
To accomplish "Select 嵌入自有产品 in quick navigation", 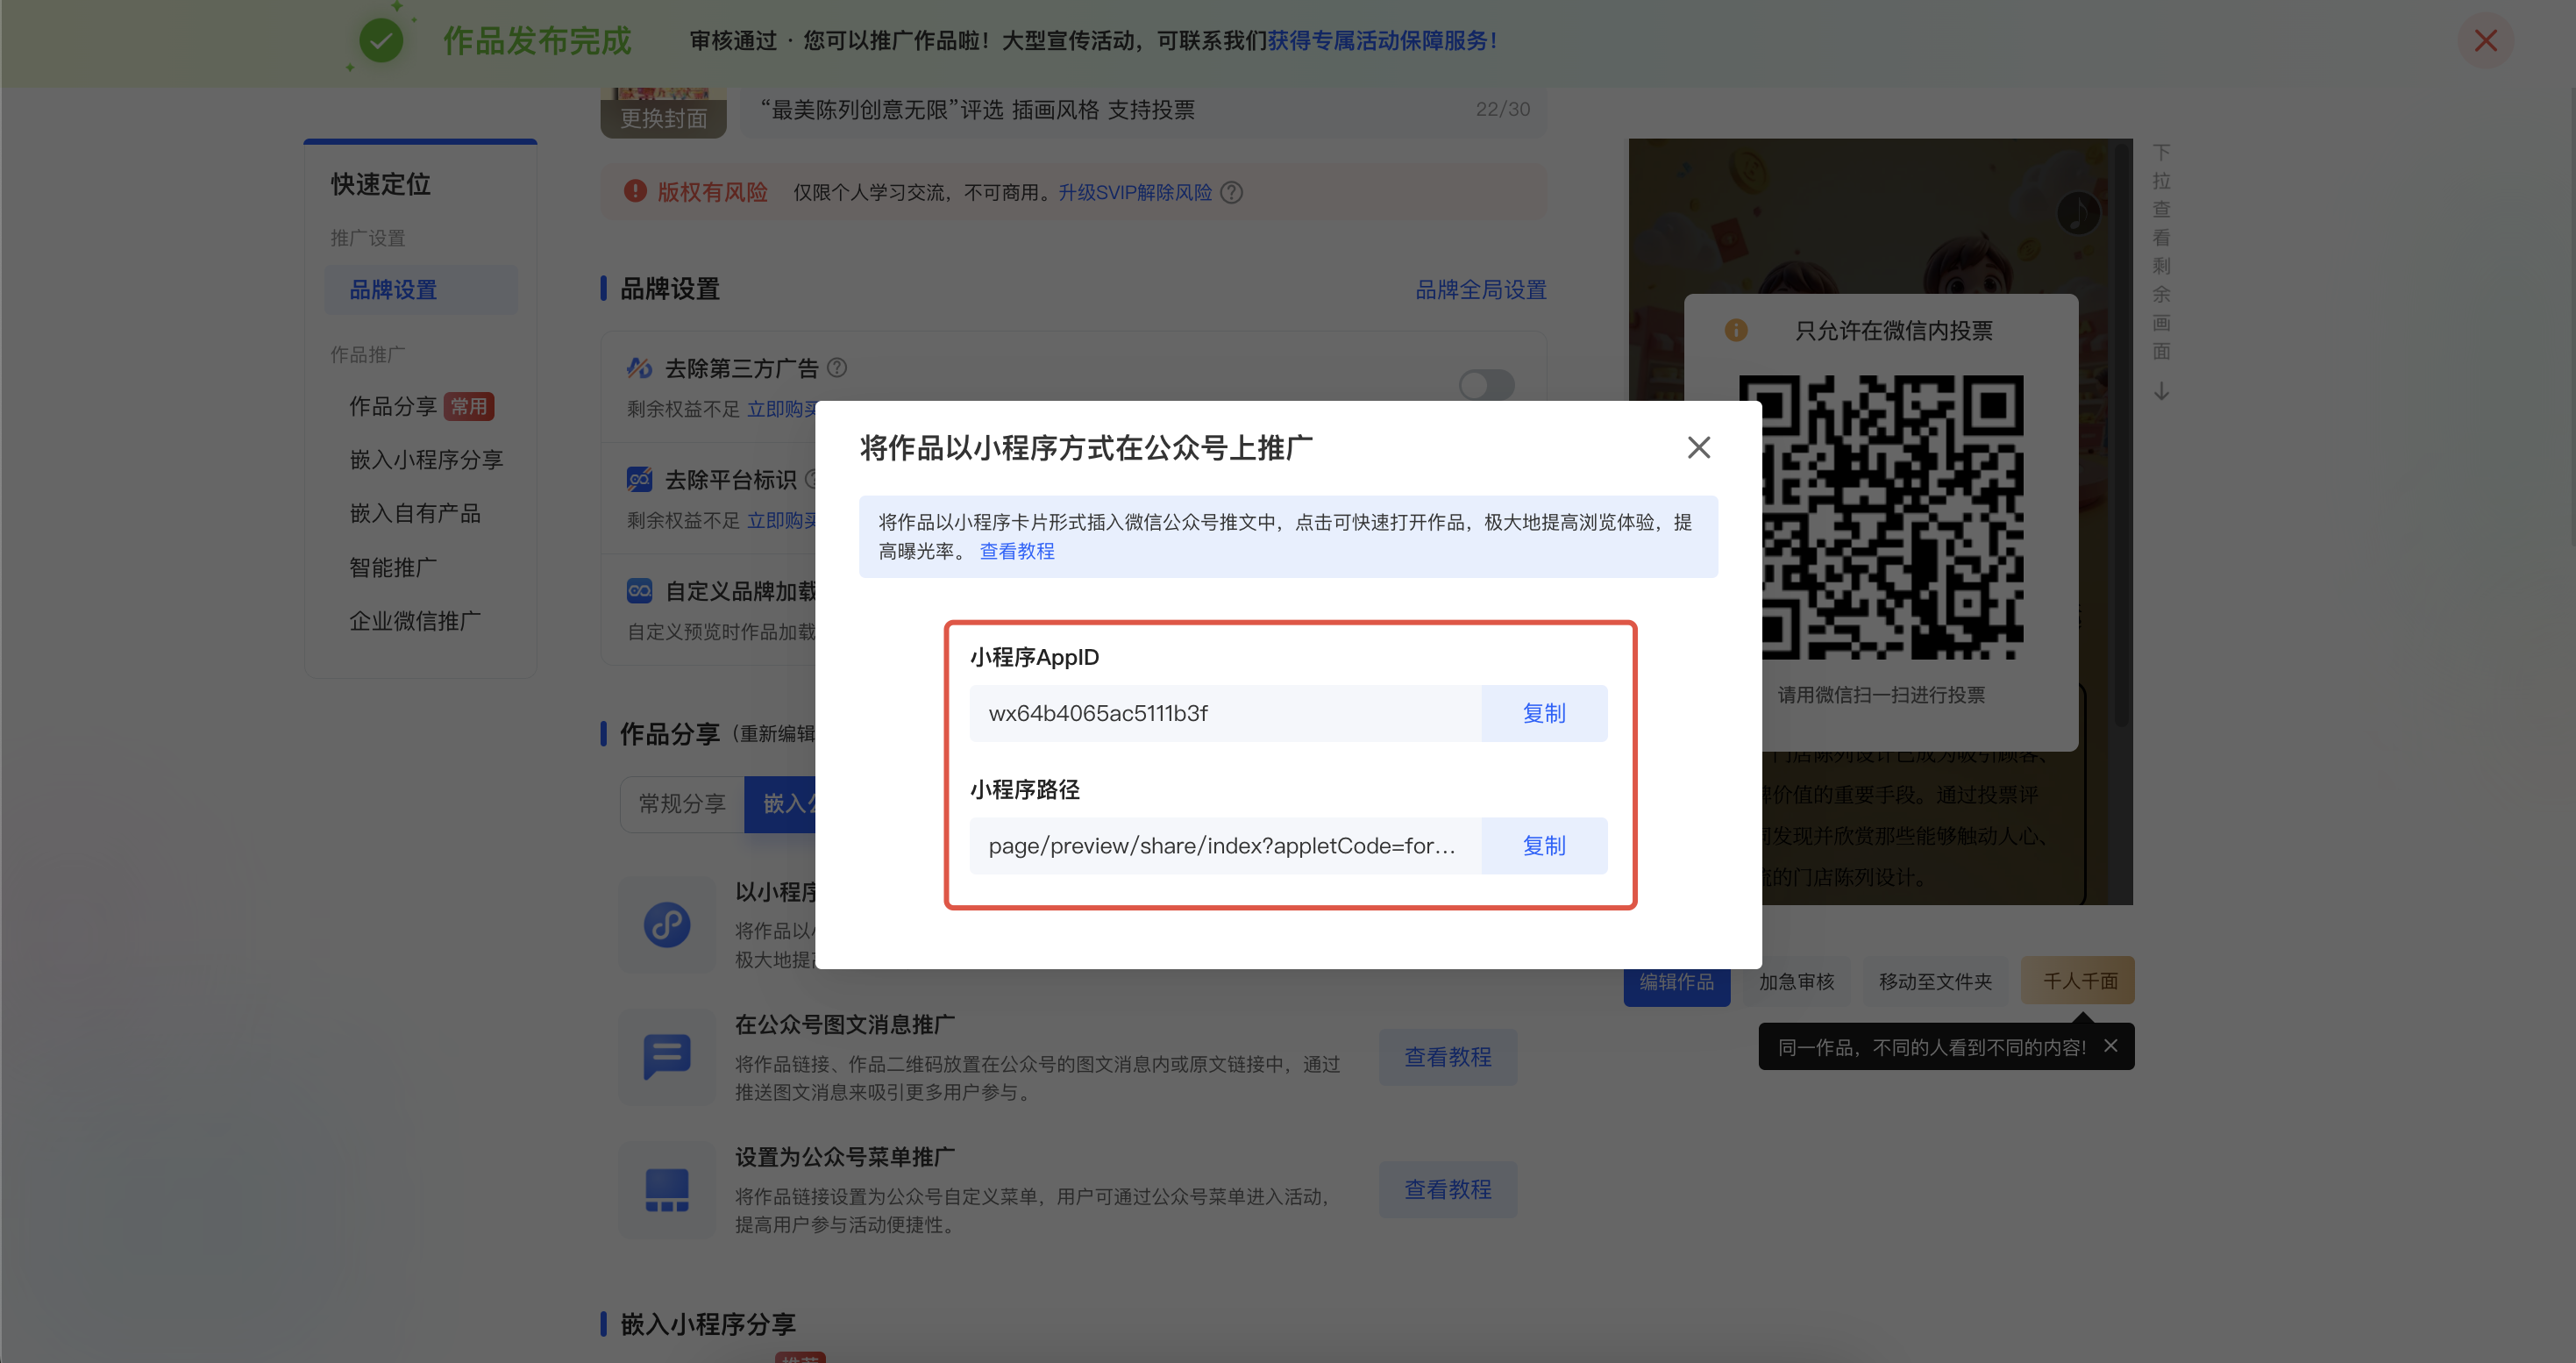I will pos(415,514).
